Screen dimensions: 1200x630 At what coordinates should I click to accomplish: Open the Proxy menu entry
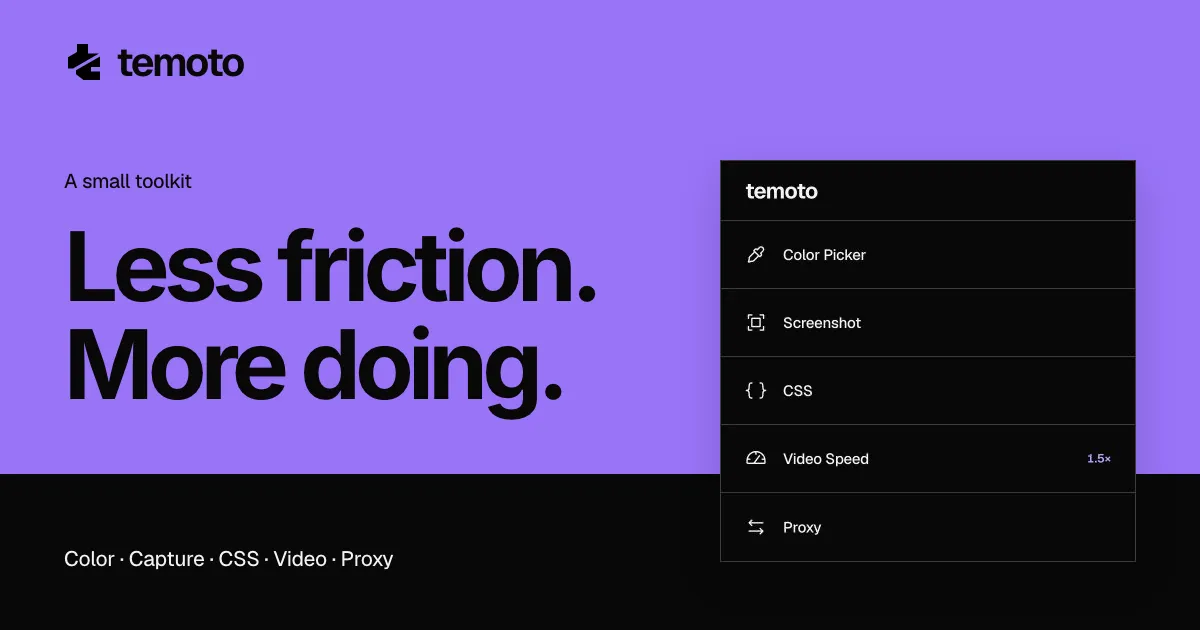[928, 527]
